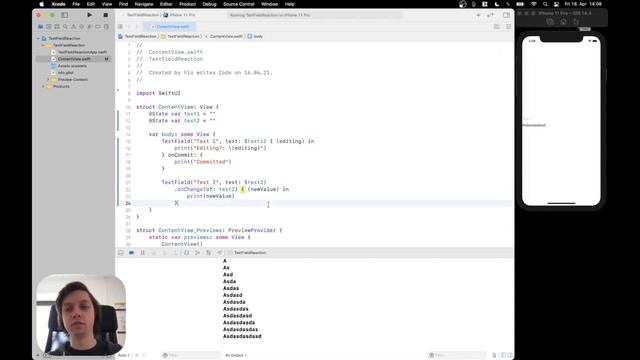Open the All Output console menu
The image size is (640, 360).
(x=237, y=355)
